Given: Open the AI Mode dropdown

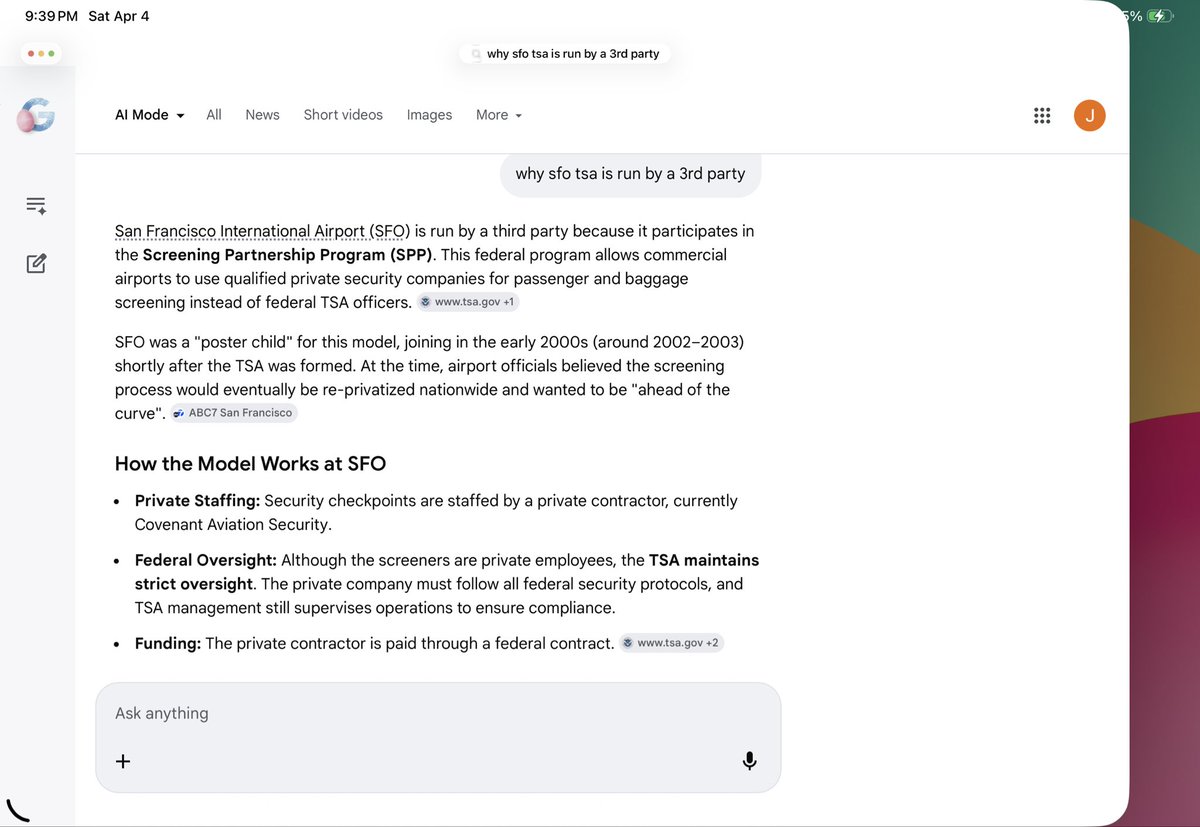Looking at the screenshot, I should coord(150,115).
